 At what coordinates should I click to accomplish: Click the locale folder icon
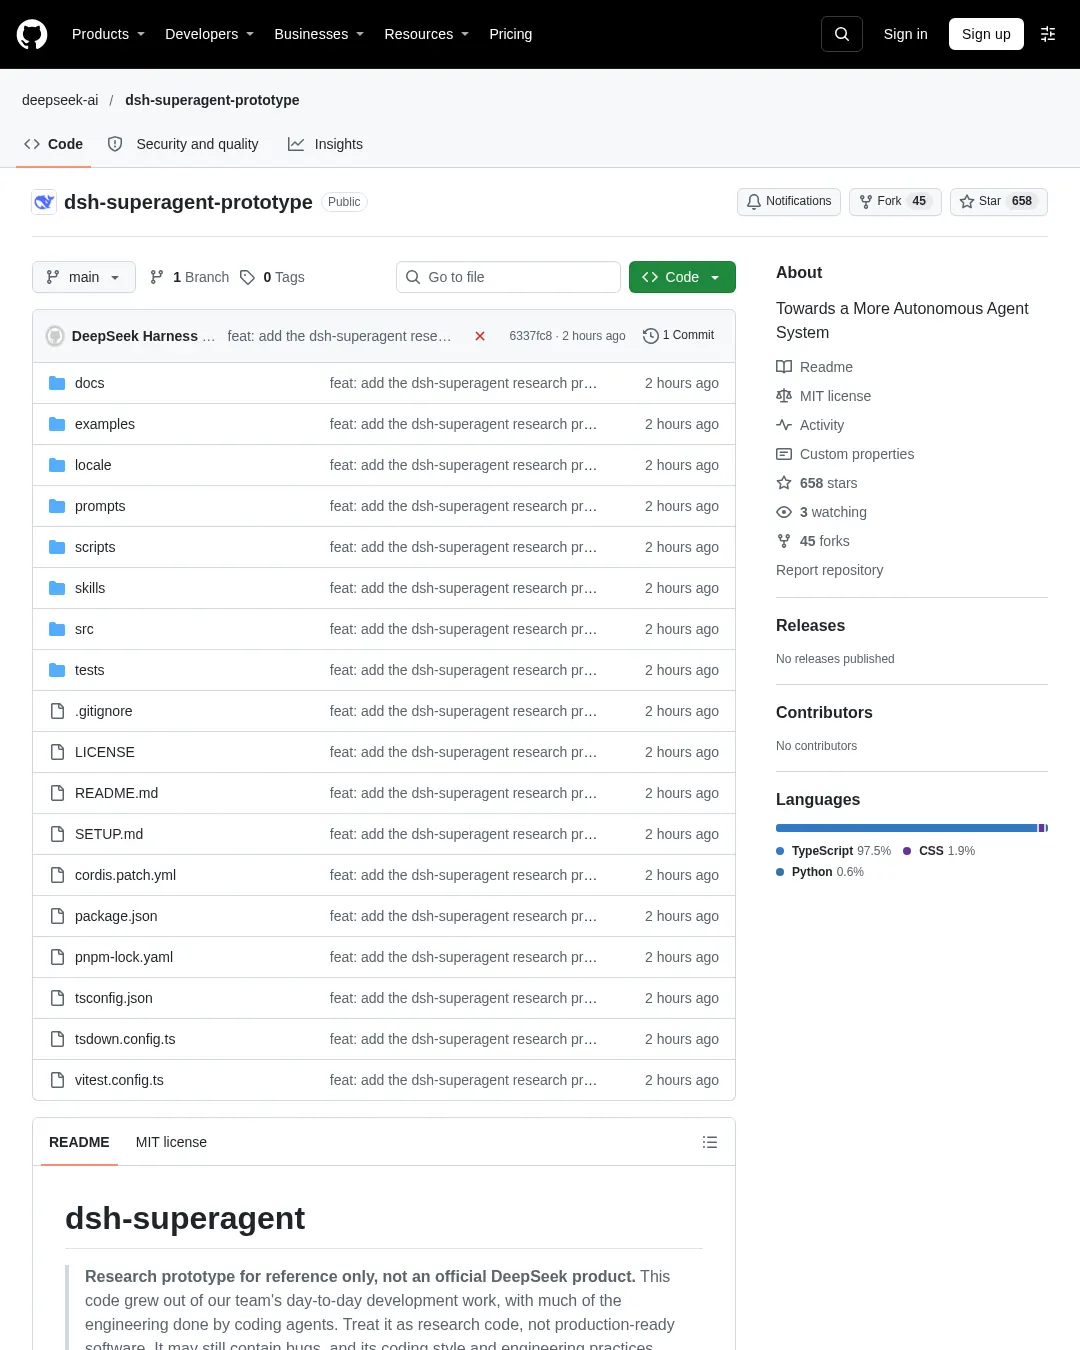click(x=57, y=465)
